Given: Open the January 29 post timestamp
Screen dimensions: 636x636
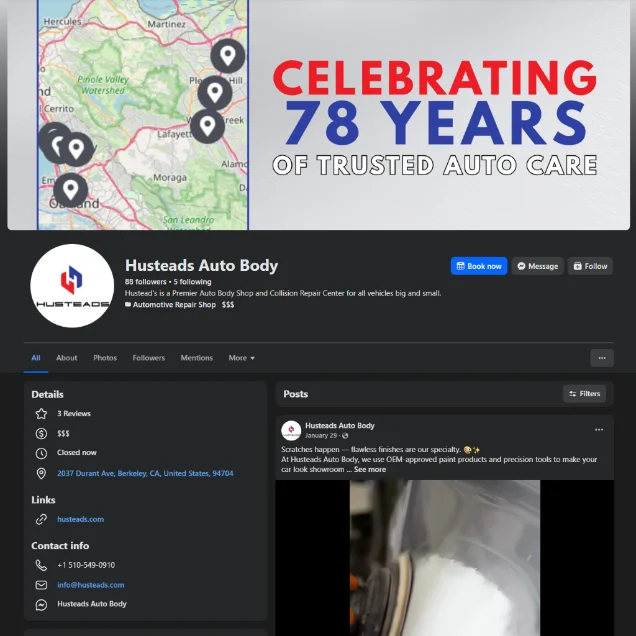Looking at the screenshot, I should click(x=321, y=436).
